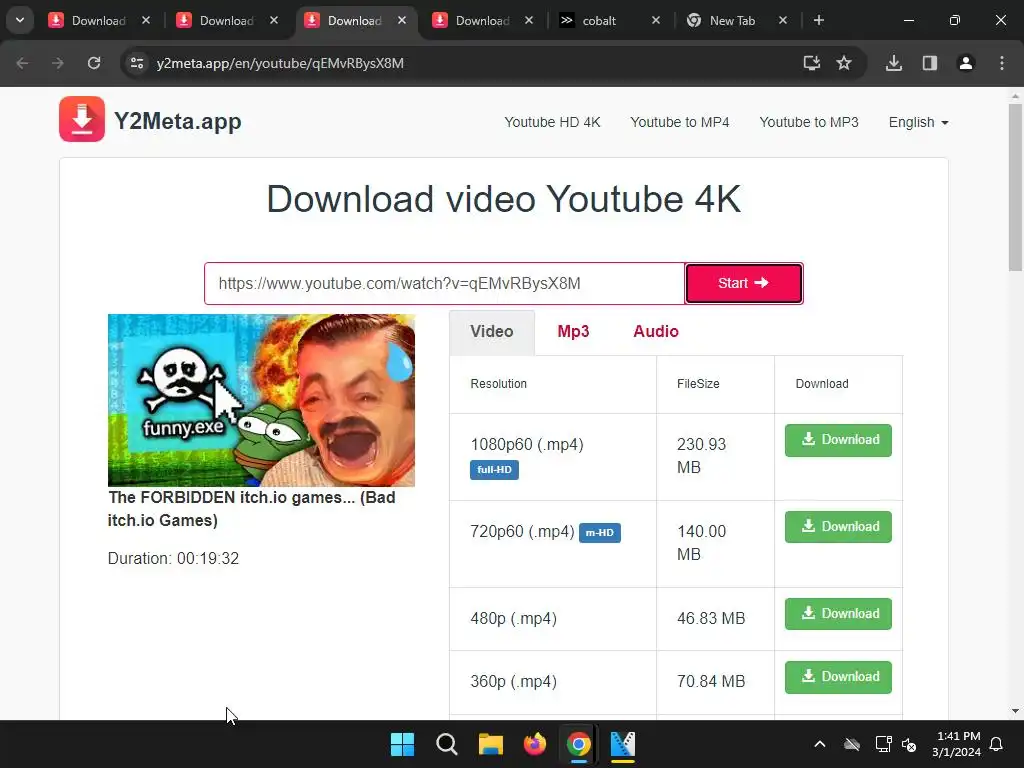Open site information icon in address bar
The image size is (1024, 768).
point(137,63)
